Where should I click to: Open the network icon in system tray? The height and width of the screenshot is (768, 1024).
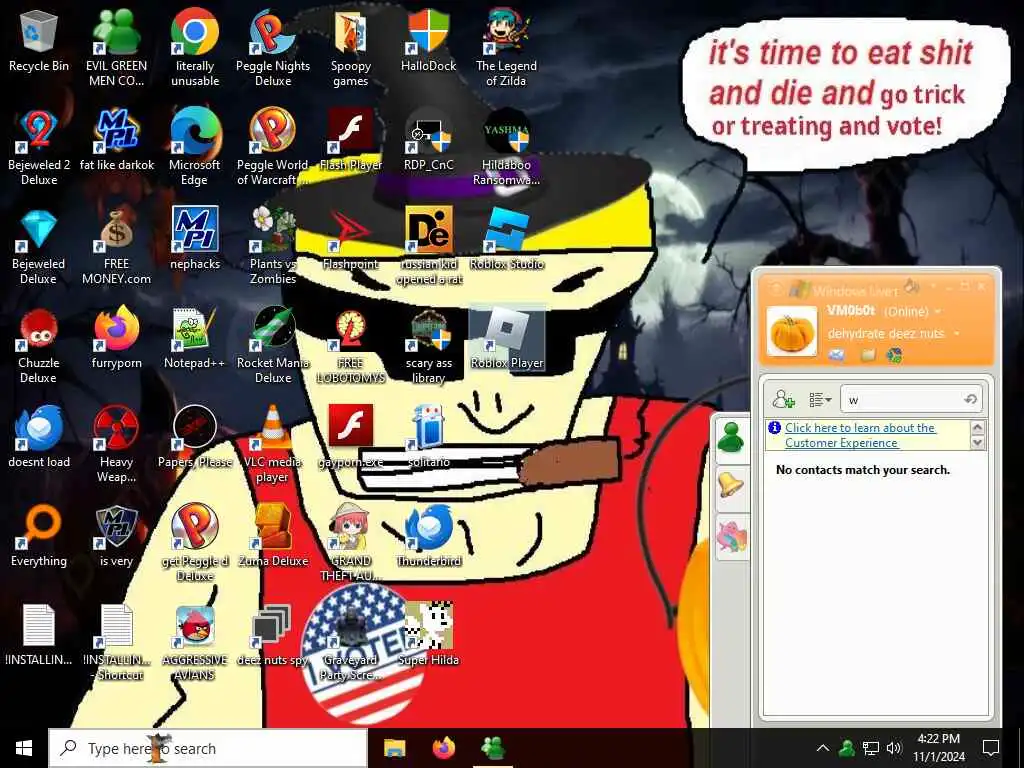871,748
